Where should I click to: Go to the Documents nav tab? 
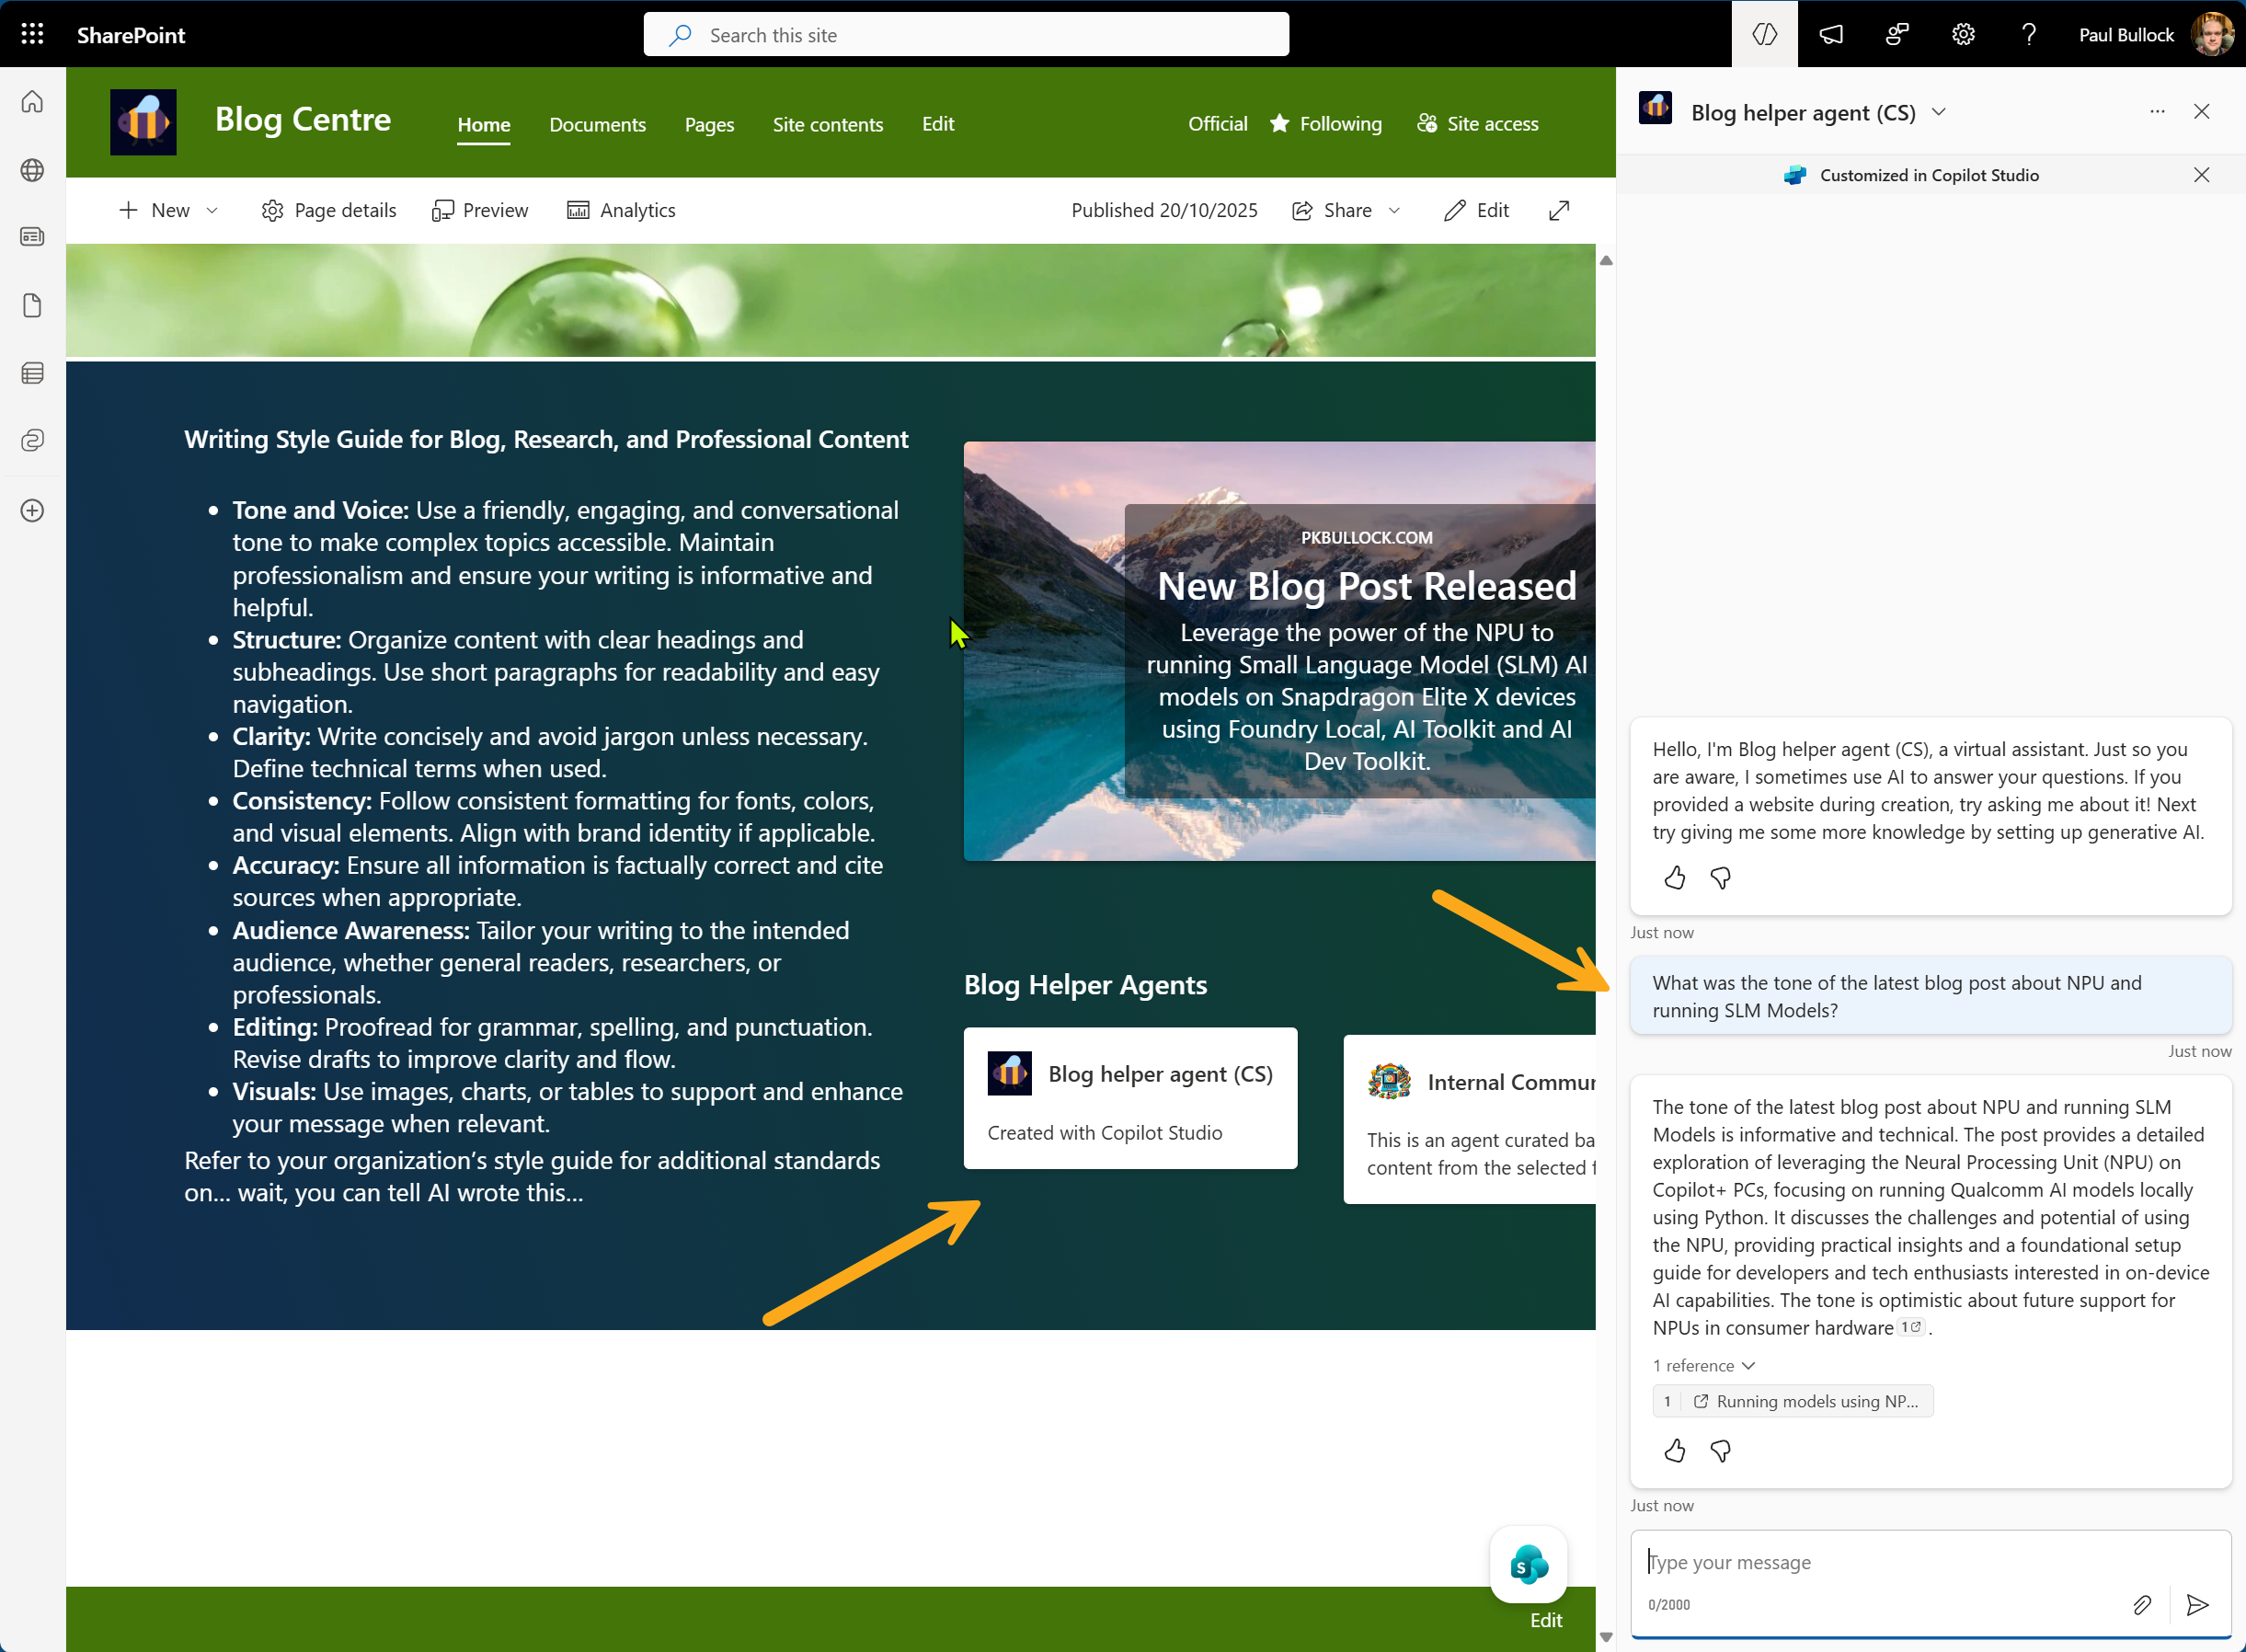tap(597, 124)
